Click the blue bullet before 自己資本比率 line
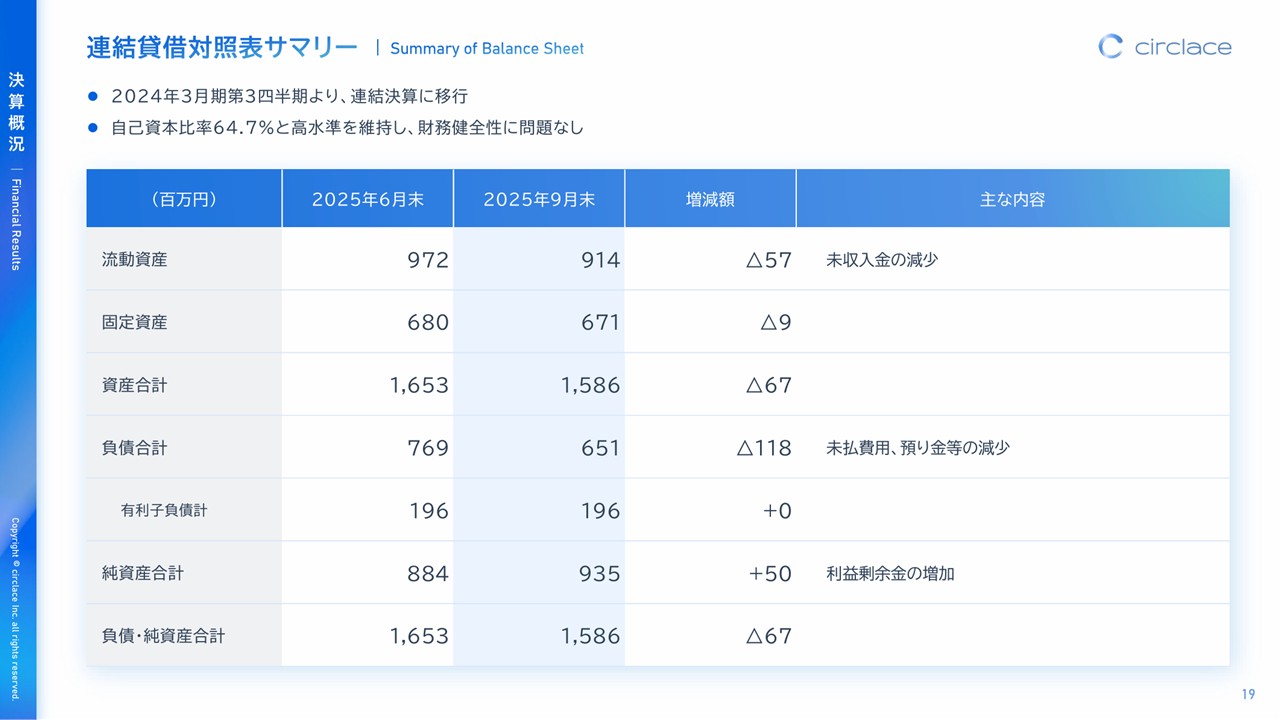 [93, 128]
